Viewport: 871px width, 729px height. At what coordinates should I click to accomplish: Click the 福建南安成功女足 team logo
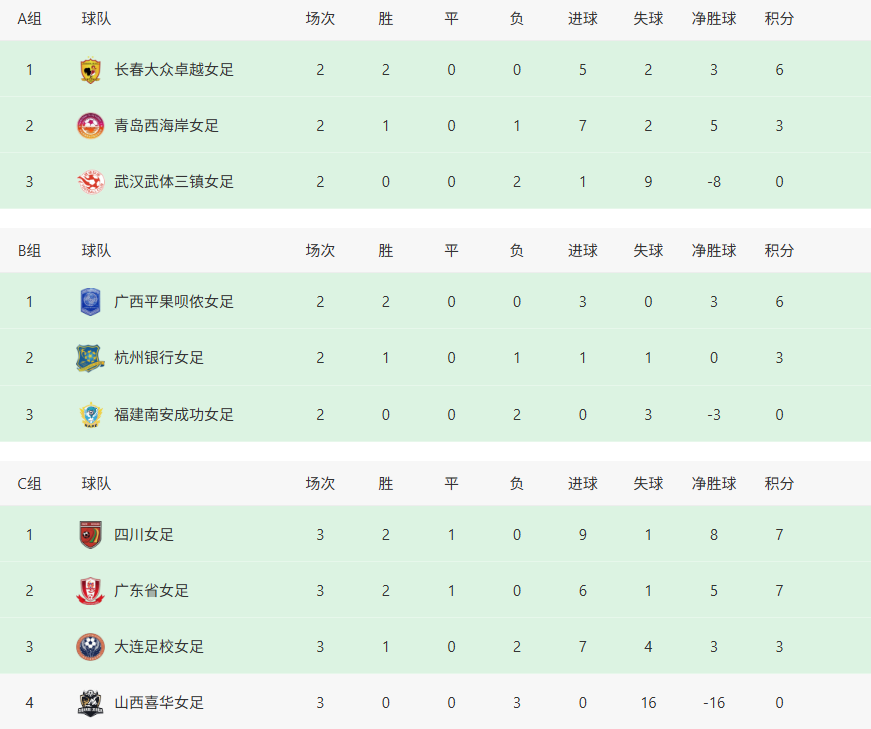point(91,415)
